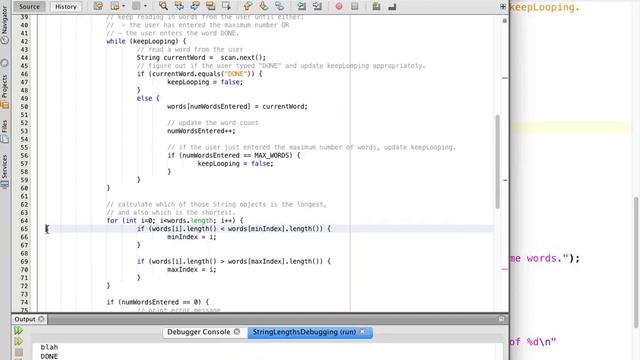Jump to the next search occurrence

coord(195,6)
